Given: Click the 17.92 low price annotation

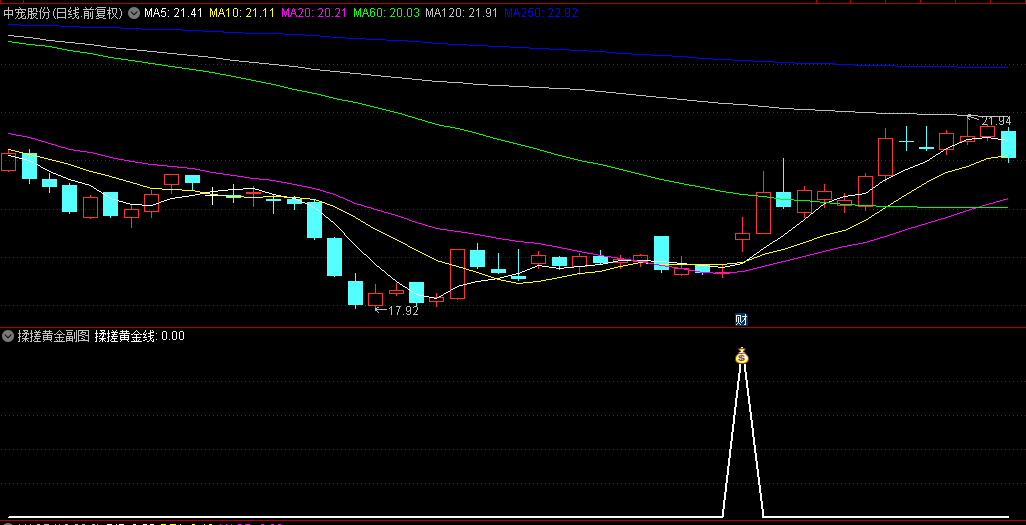Looking at the screenshot, I should pyautogui.click(x=397, y=311).
